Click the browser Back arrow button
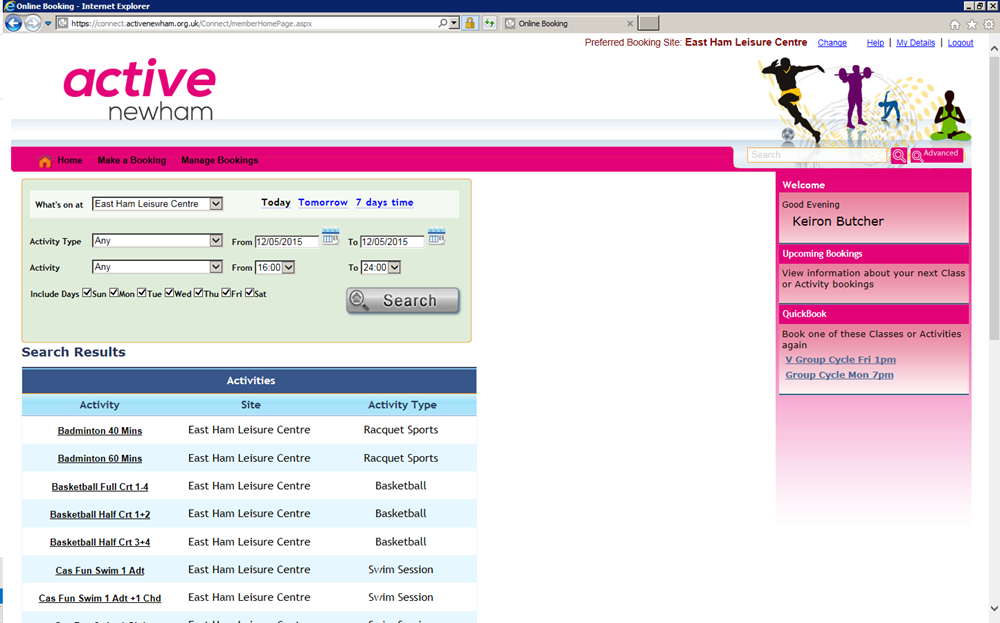The image size is (1000, 623). 13,24
